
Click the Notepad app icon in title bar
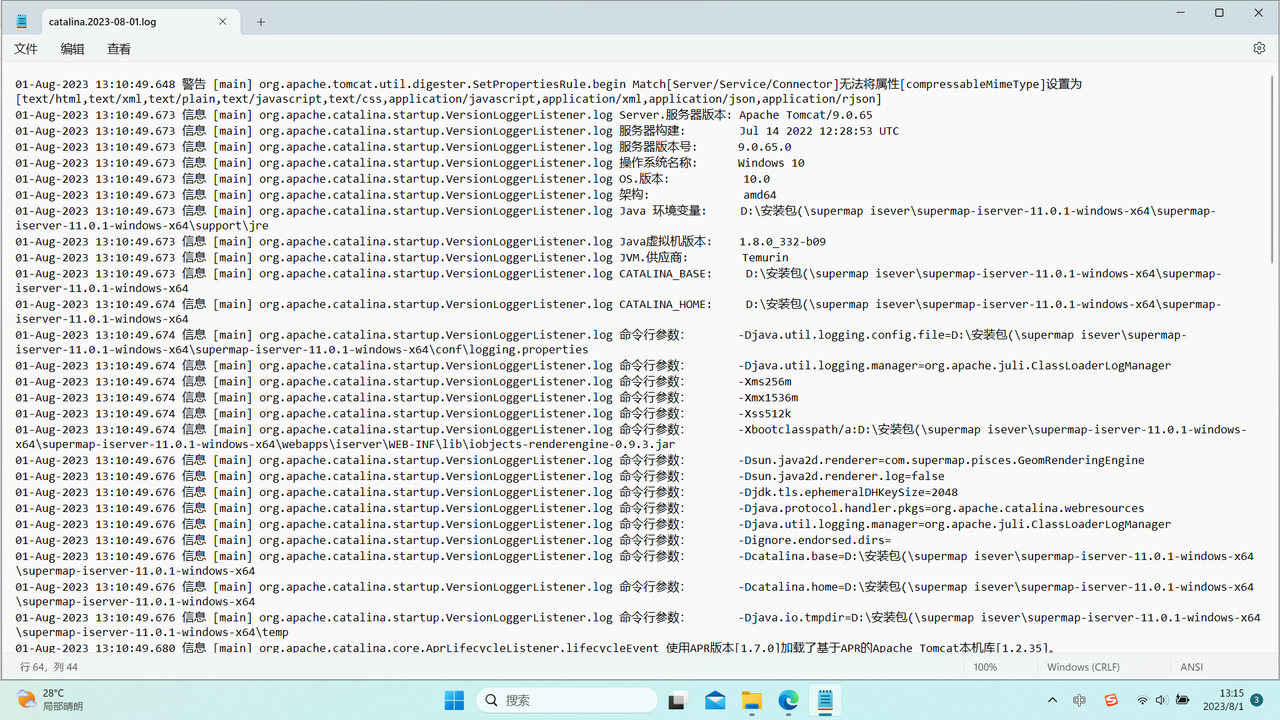click(x=22, y=21)
